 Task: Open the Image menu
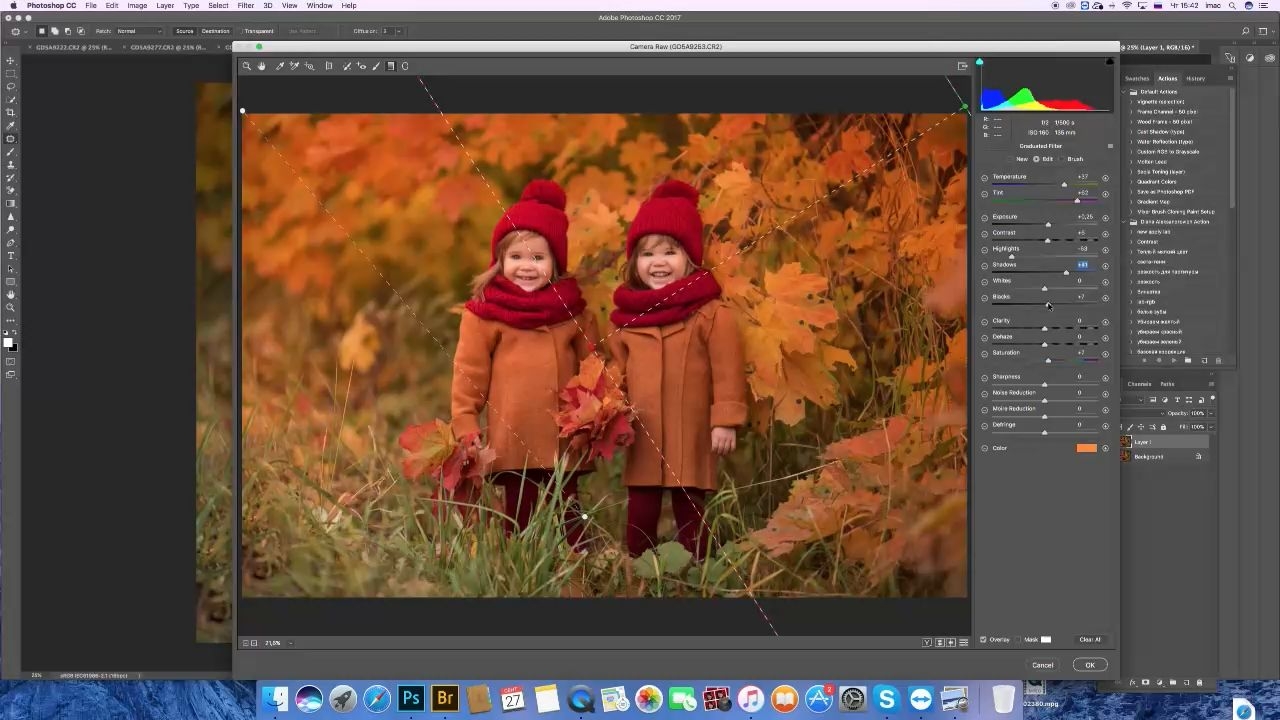[x=137, y=6]
